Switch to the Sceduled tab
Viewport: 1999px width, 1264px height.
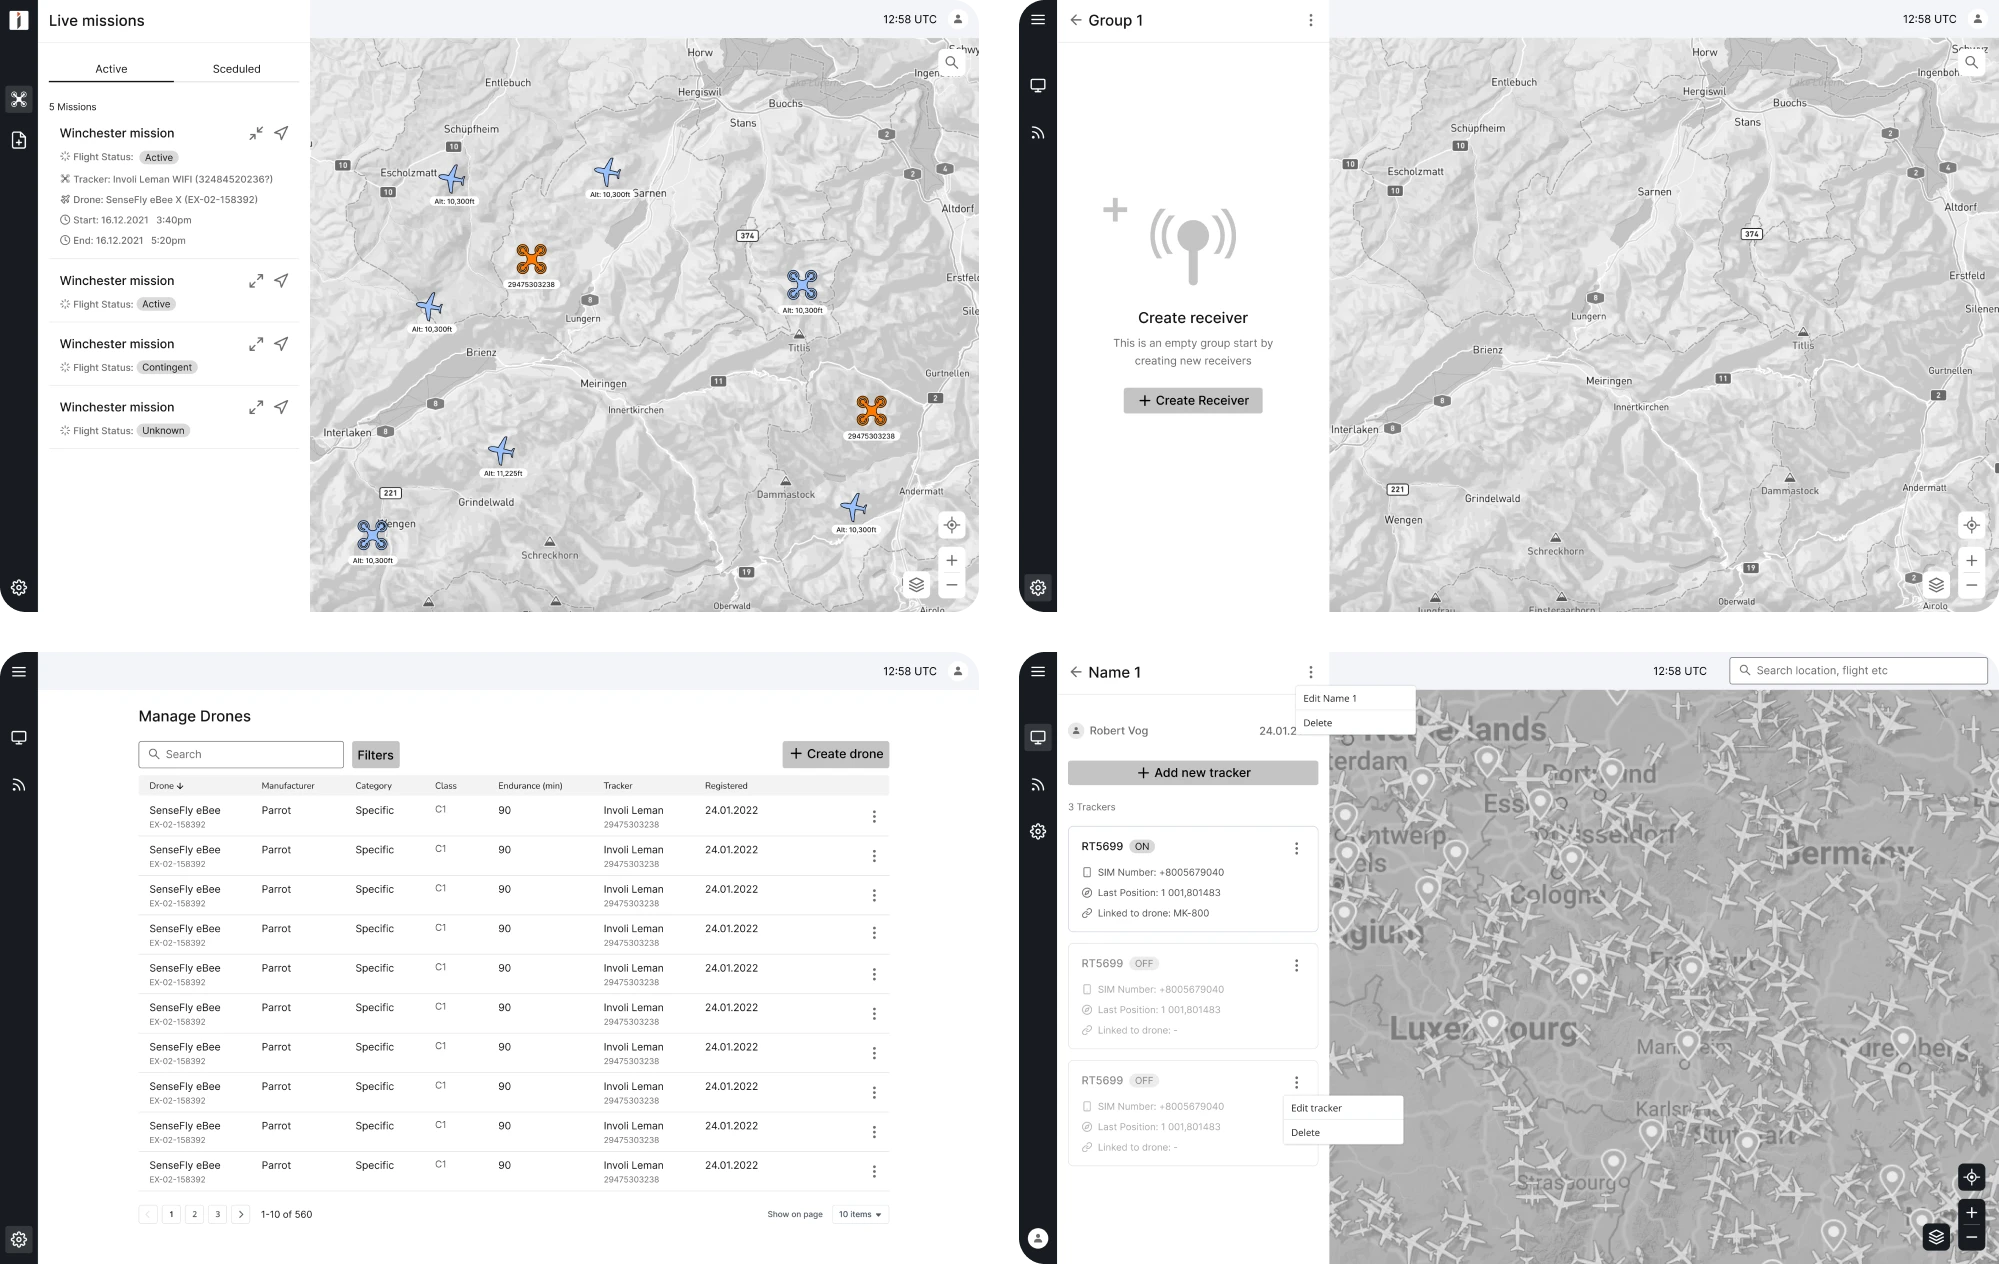[236, 69]
